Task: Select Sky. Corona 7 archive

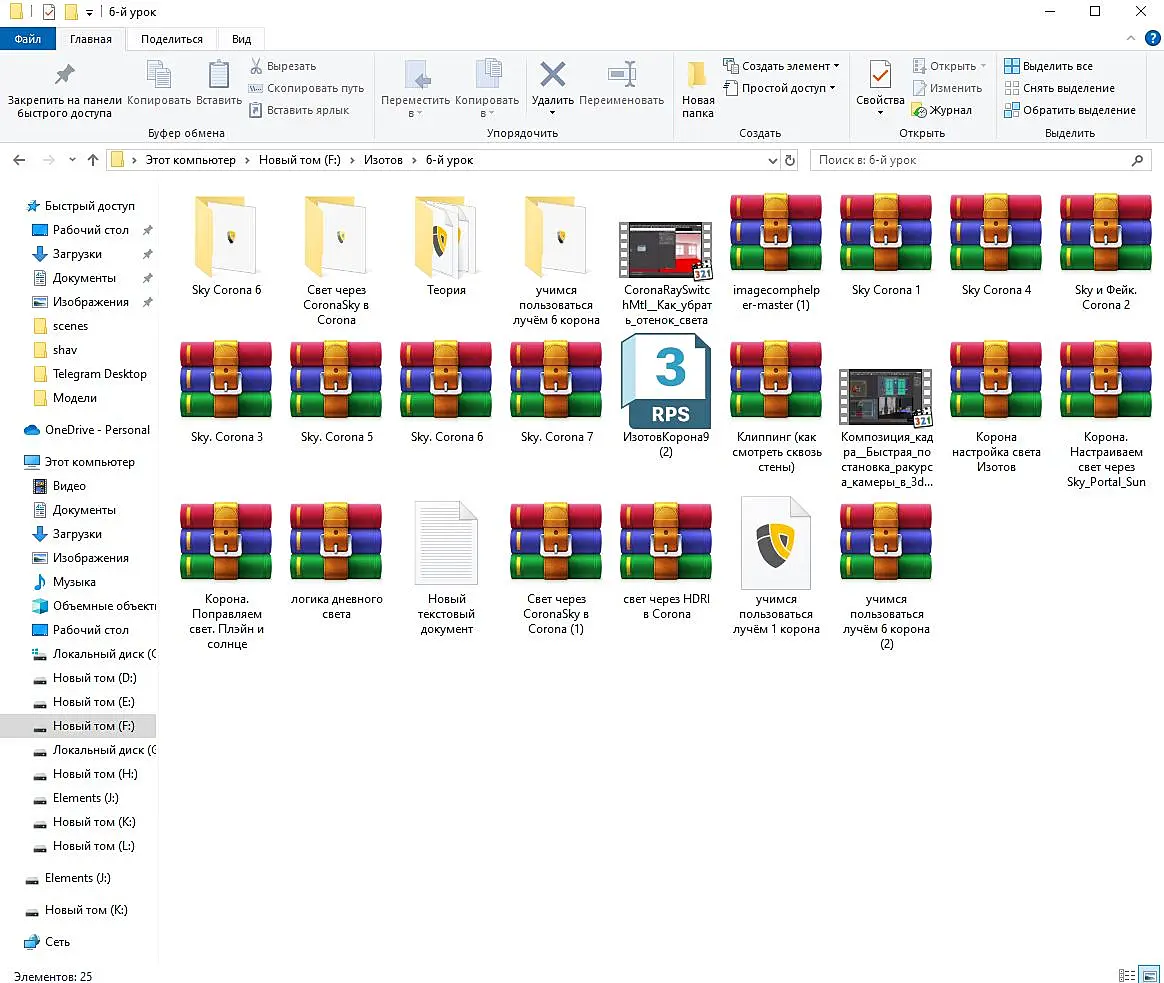Action: click(556, 392)
